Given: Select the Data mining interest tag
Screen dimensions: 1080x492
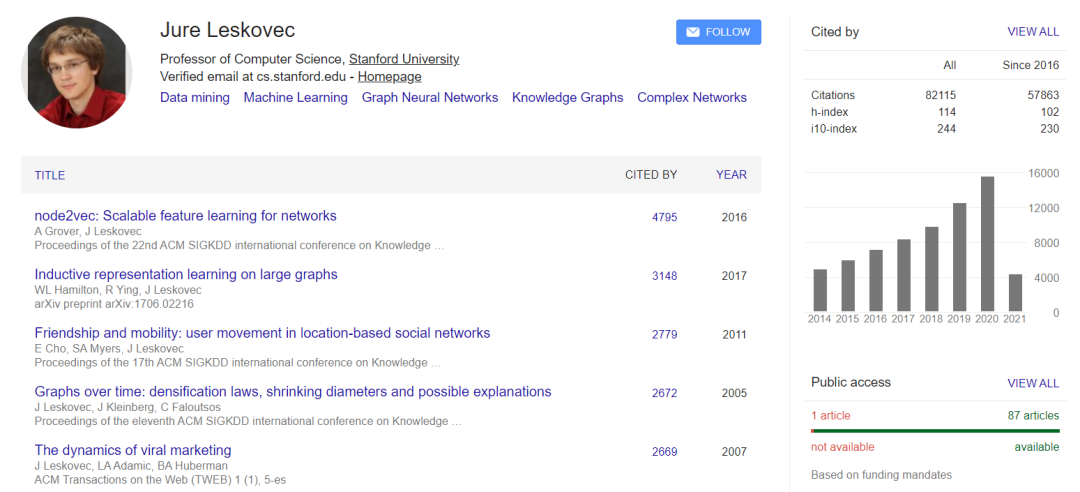Looking at the screenshot, I should click(x=195, y=98).
